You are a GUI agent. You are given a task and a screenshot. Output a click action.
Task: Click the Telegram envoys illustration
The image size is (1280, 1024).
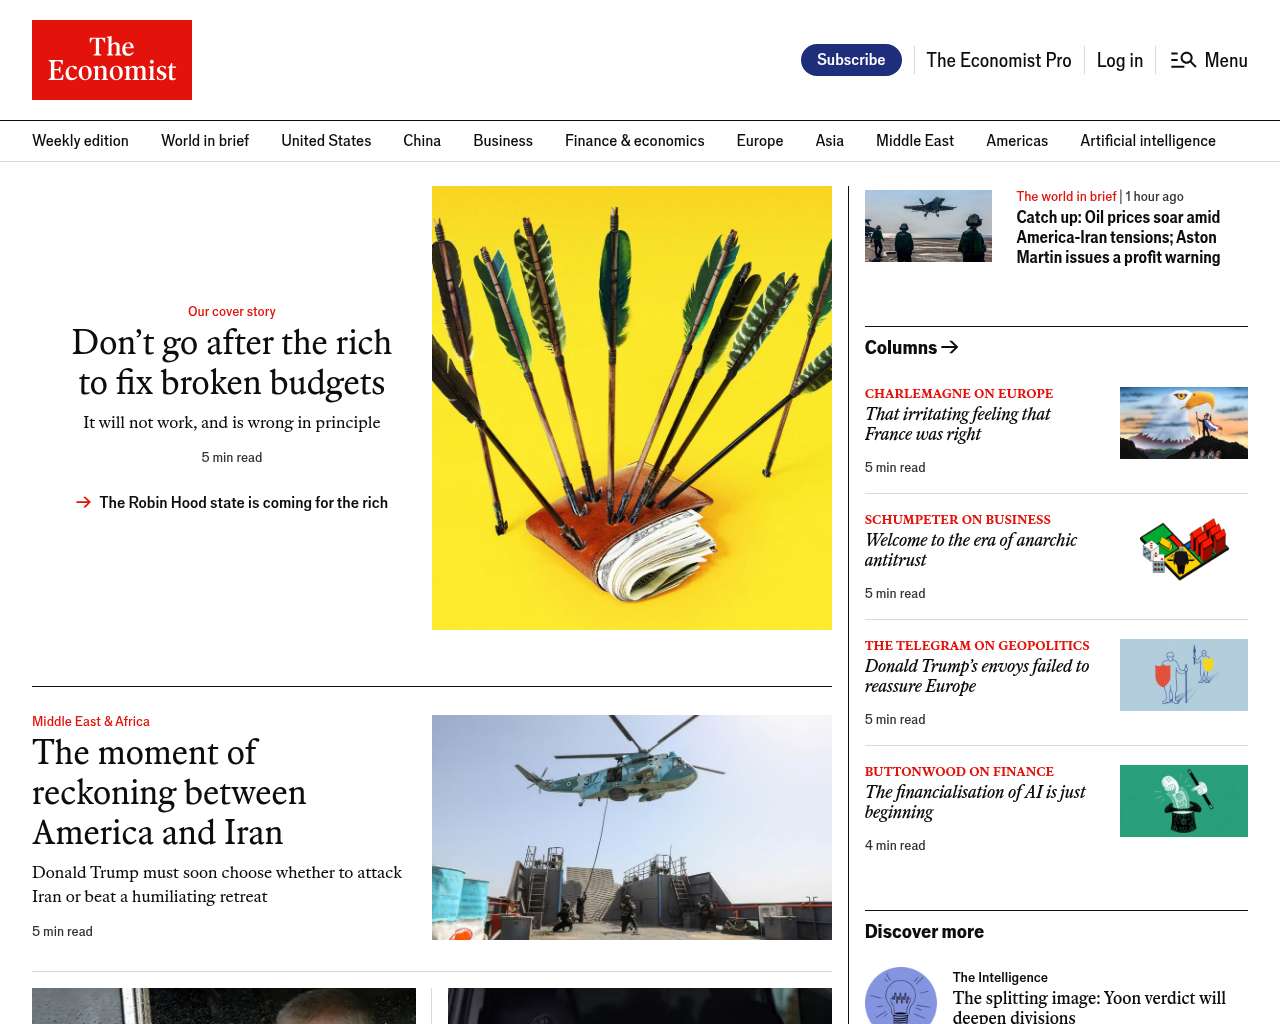(x=1184, y=675)
